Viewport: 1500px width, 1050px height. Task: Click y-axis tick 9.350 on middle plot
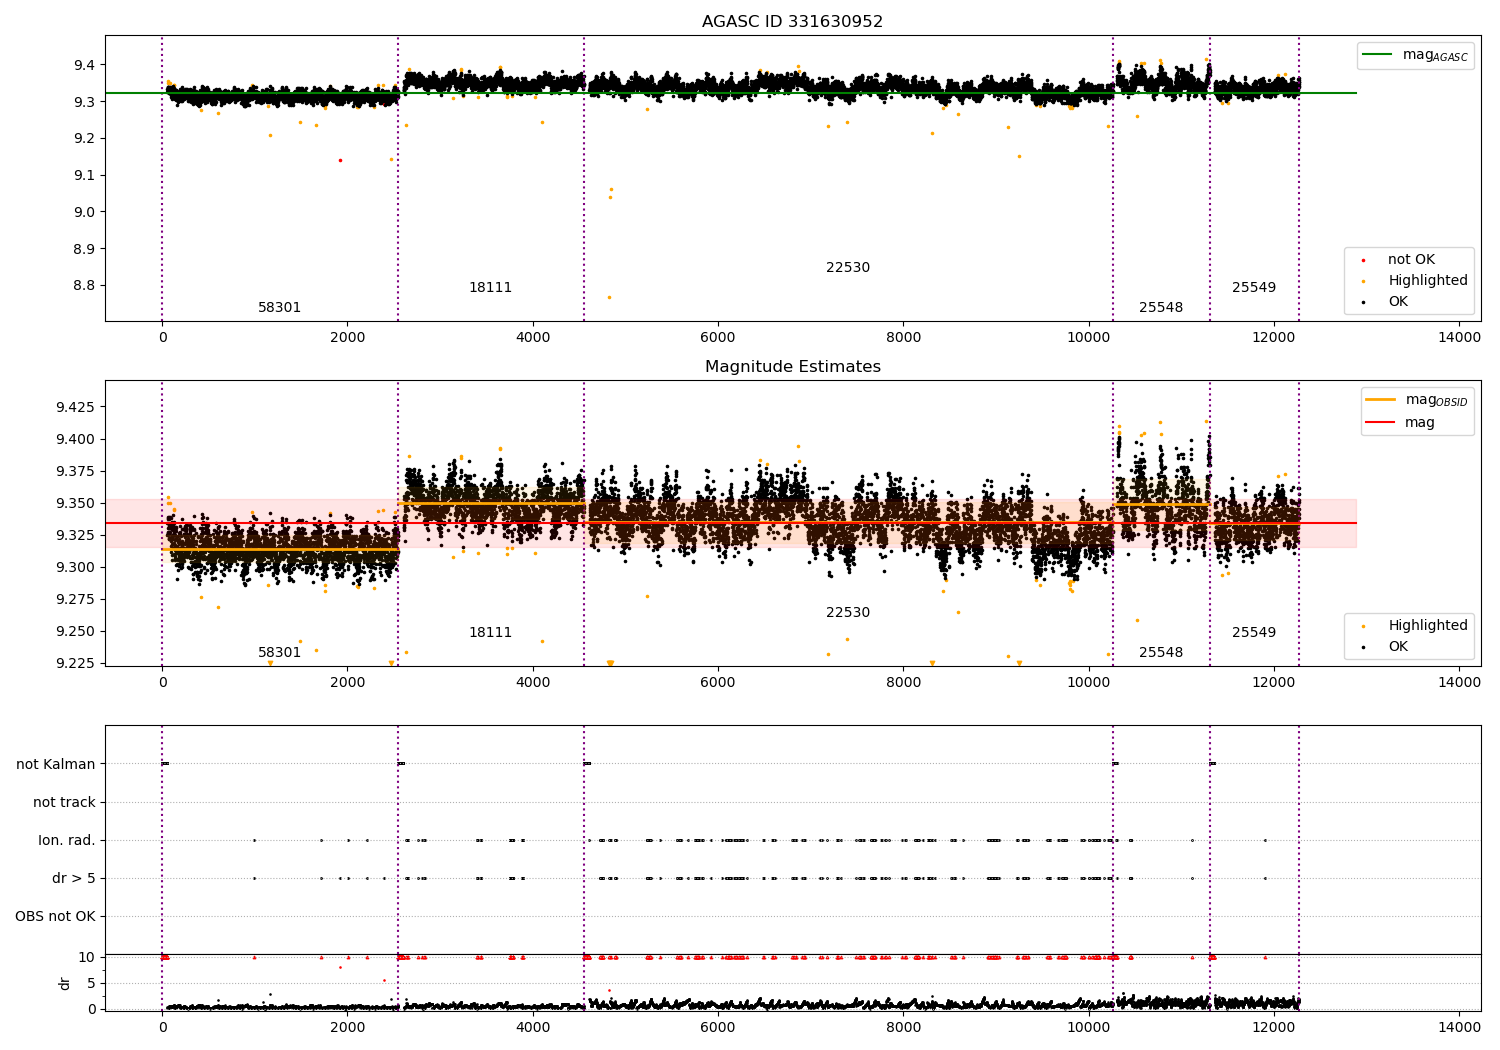click(76, 503)
